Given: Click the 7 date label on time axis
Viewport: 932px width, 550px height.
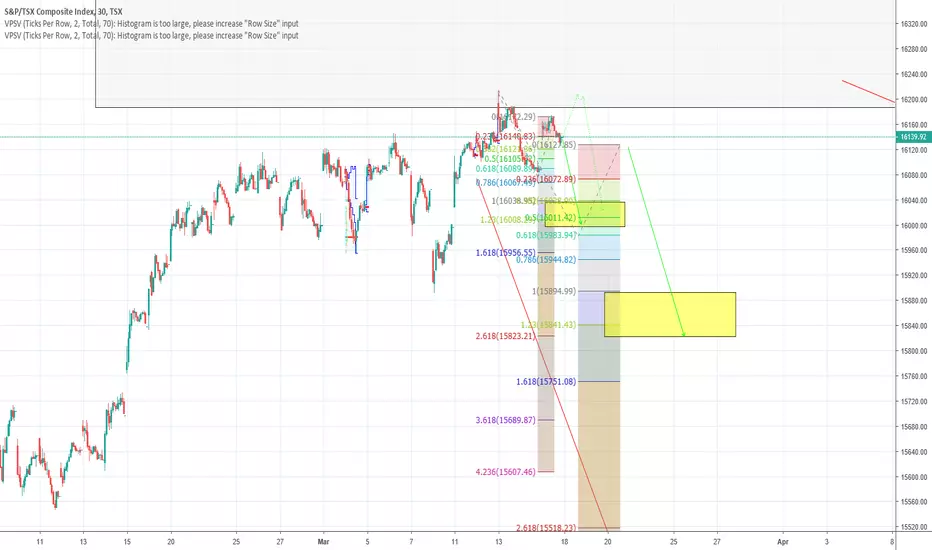Looking at the screenshot, I should click(411, 542).
